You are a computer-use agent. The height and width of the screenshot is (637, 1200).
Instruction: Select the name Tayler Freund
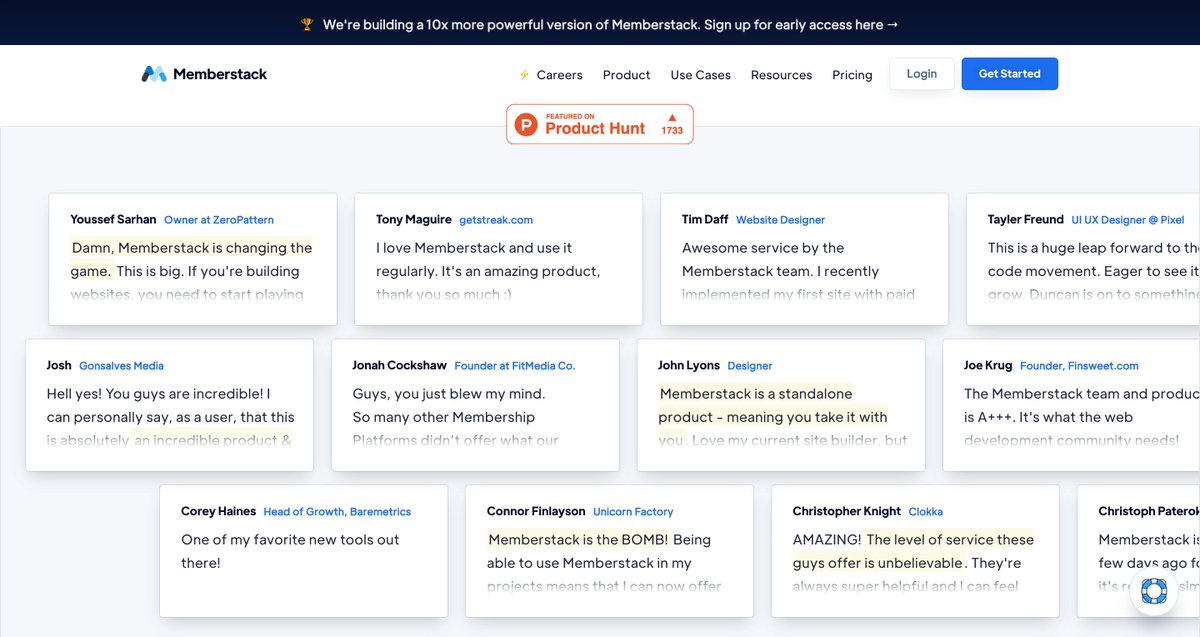[x=1026, y=219]
